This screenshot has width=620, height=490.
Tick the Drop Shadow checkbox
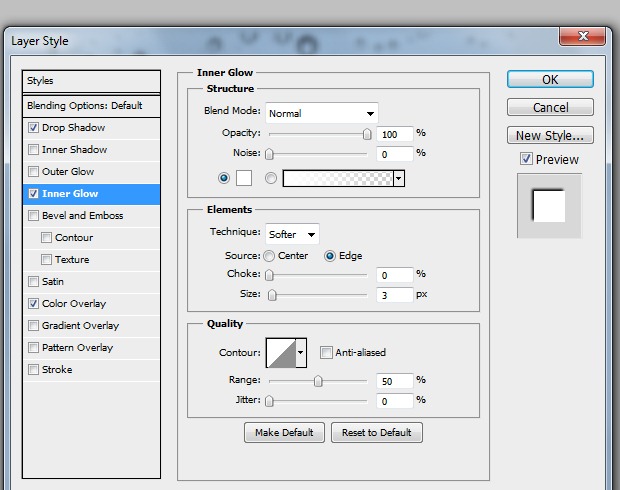coord(33,127)
